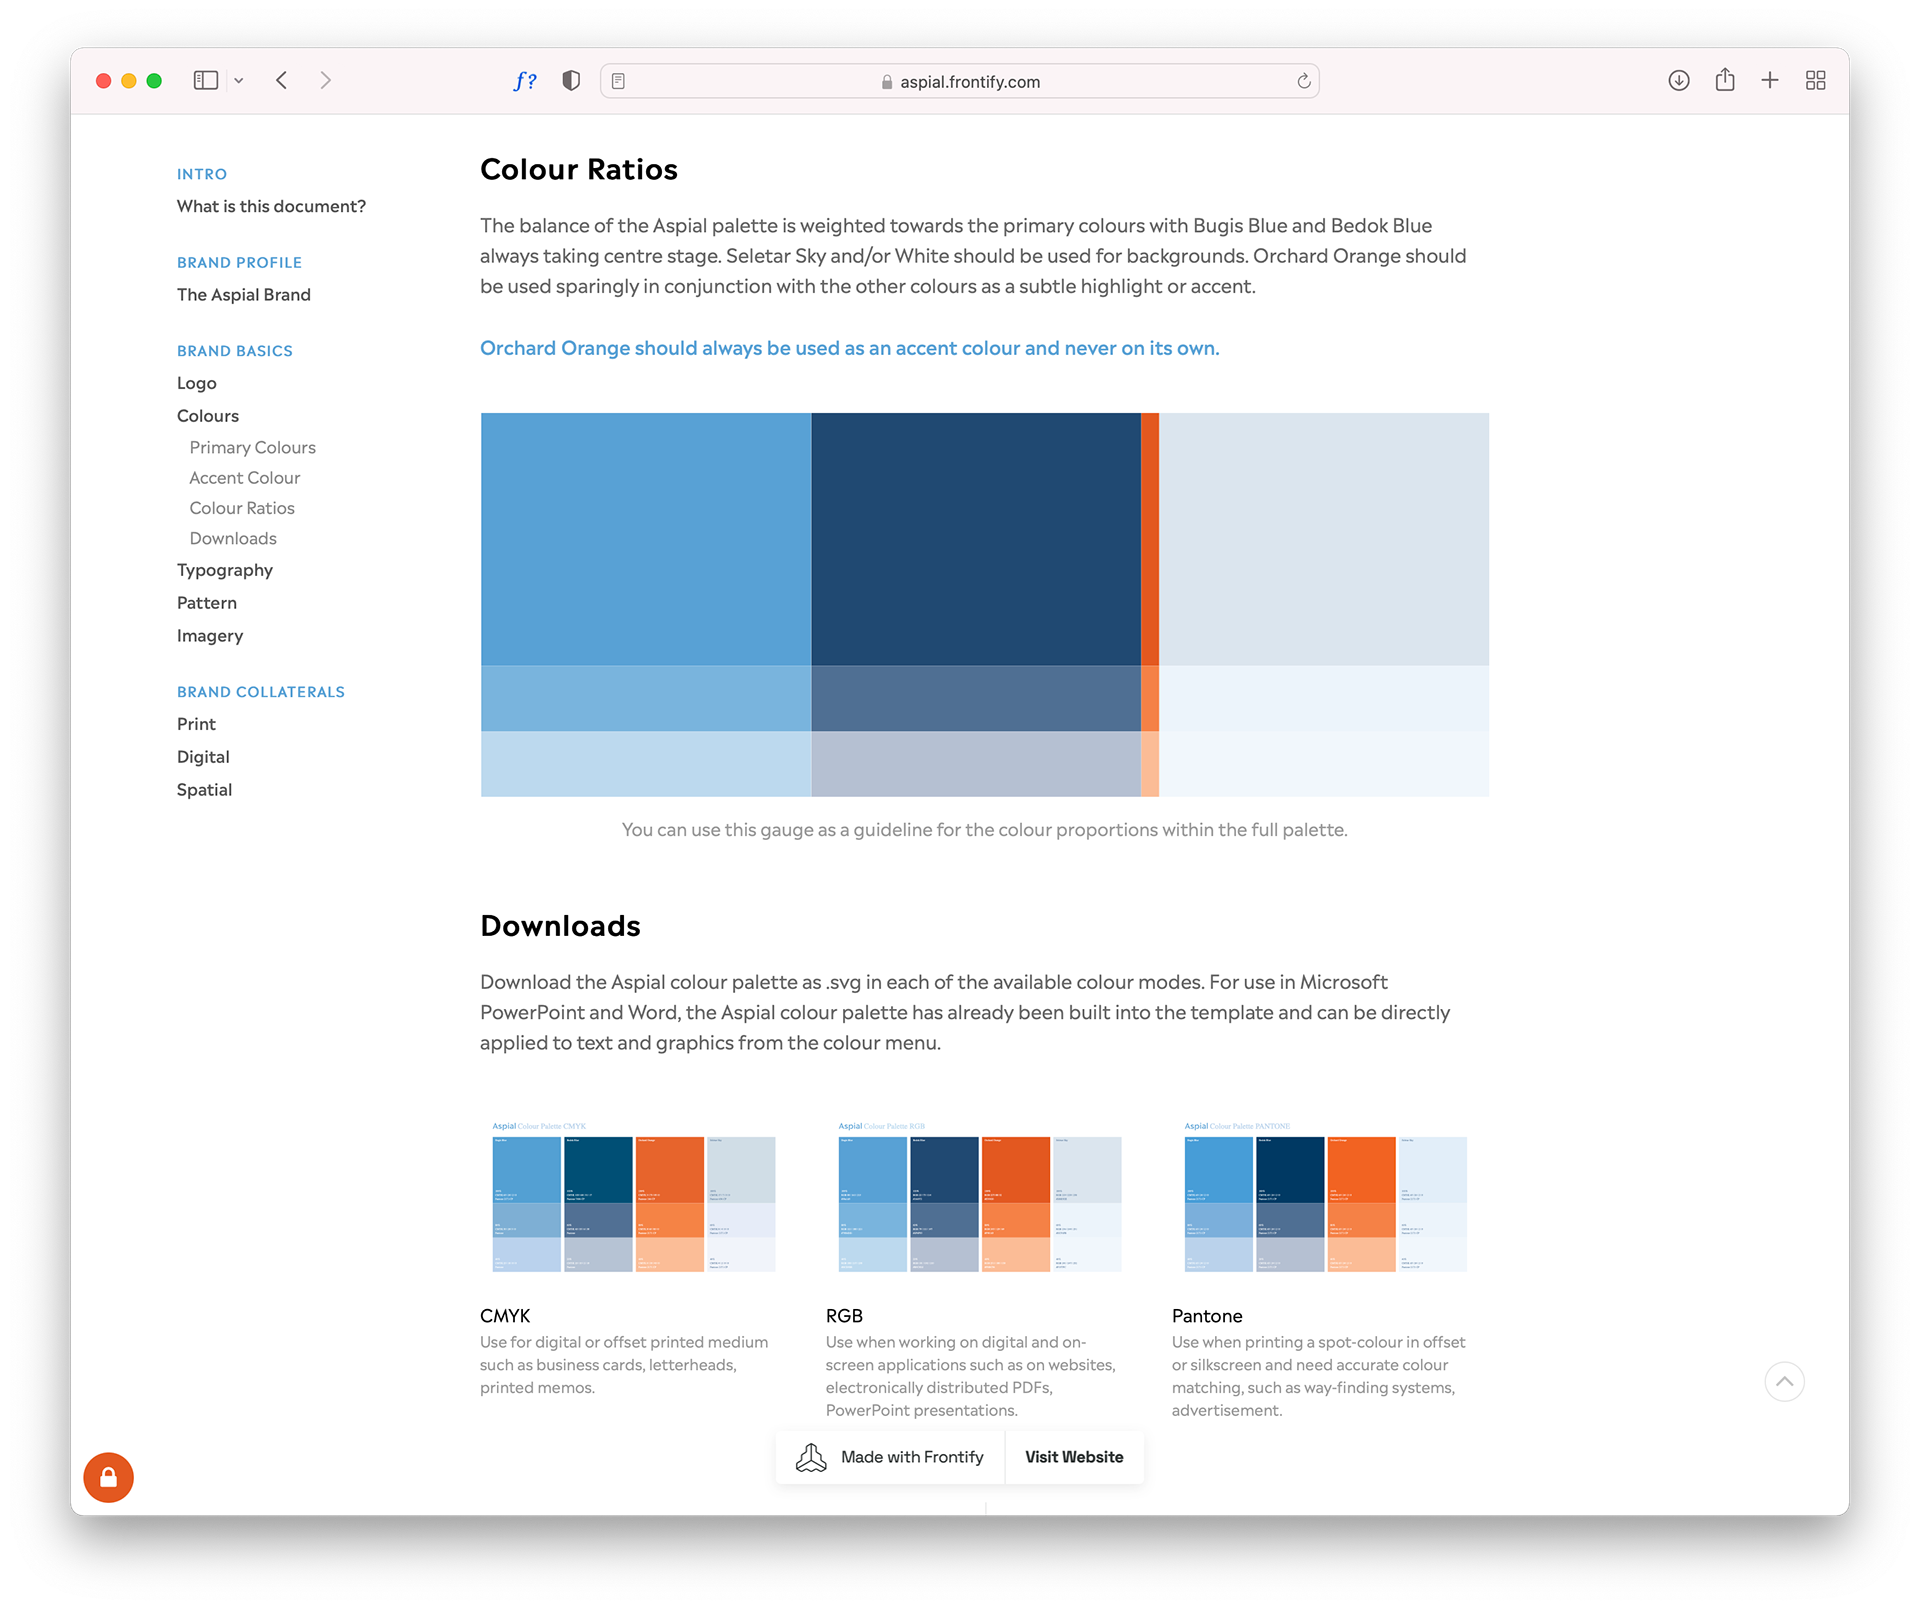Toggle the Safari sidebar button

coord(206,81)
